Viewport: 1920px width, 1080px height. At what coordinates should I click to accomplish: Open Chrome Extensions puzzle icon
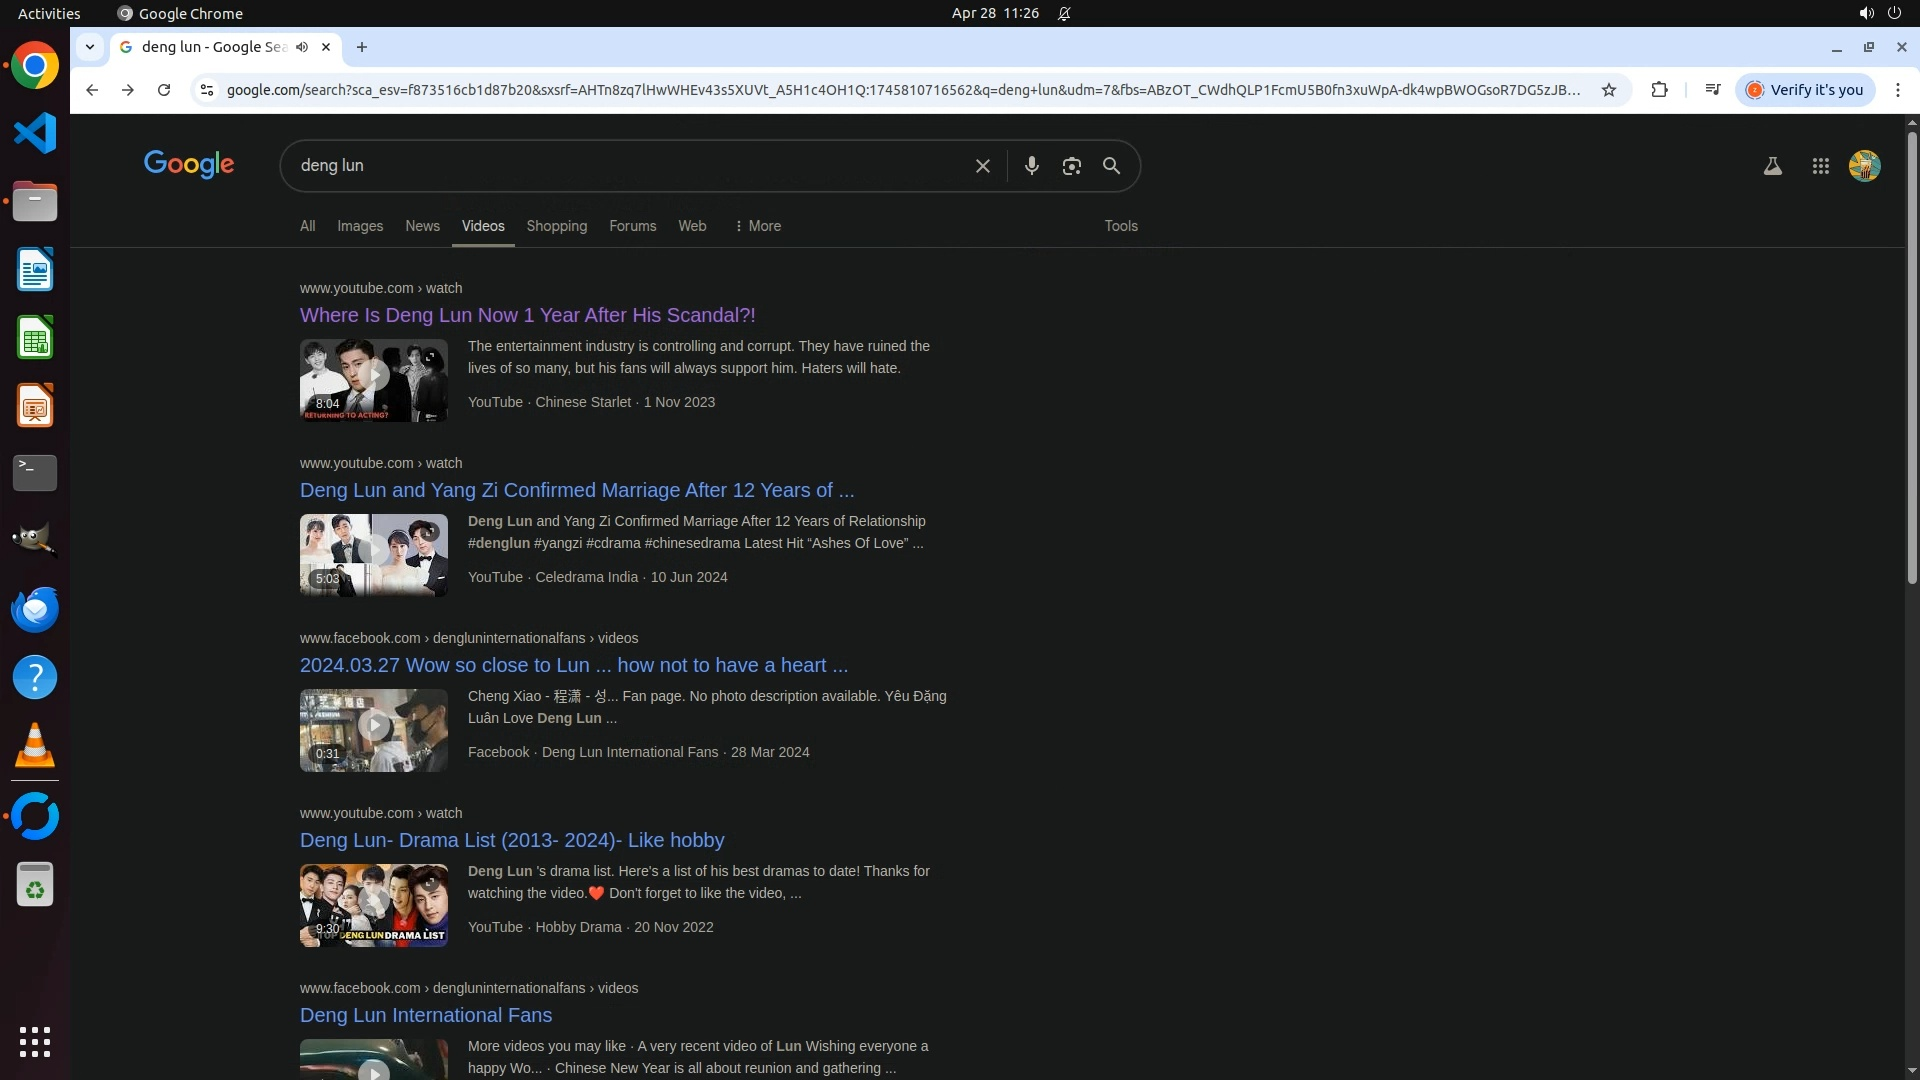click(1659, 90)
